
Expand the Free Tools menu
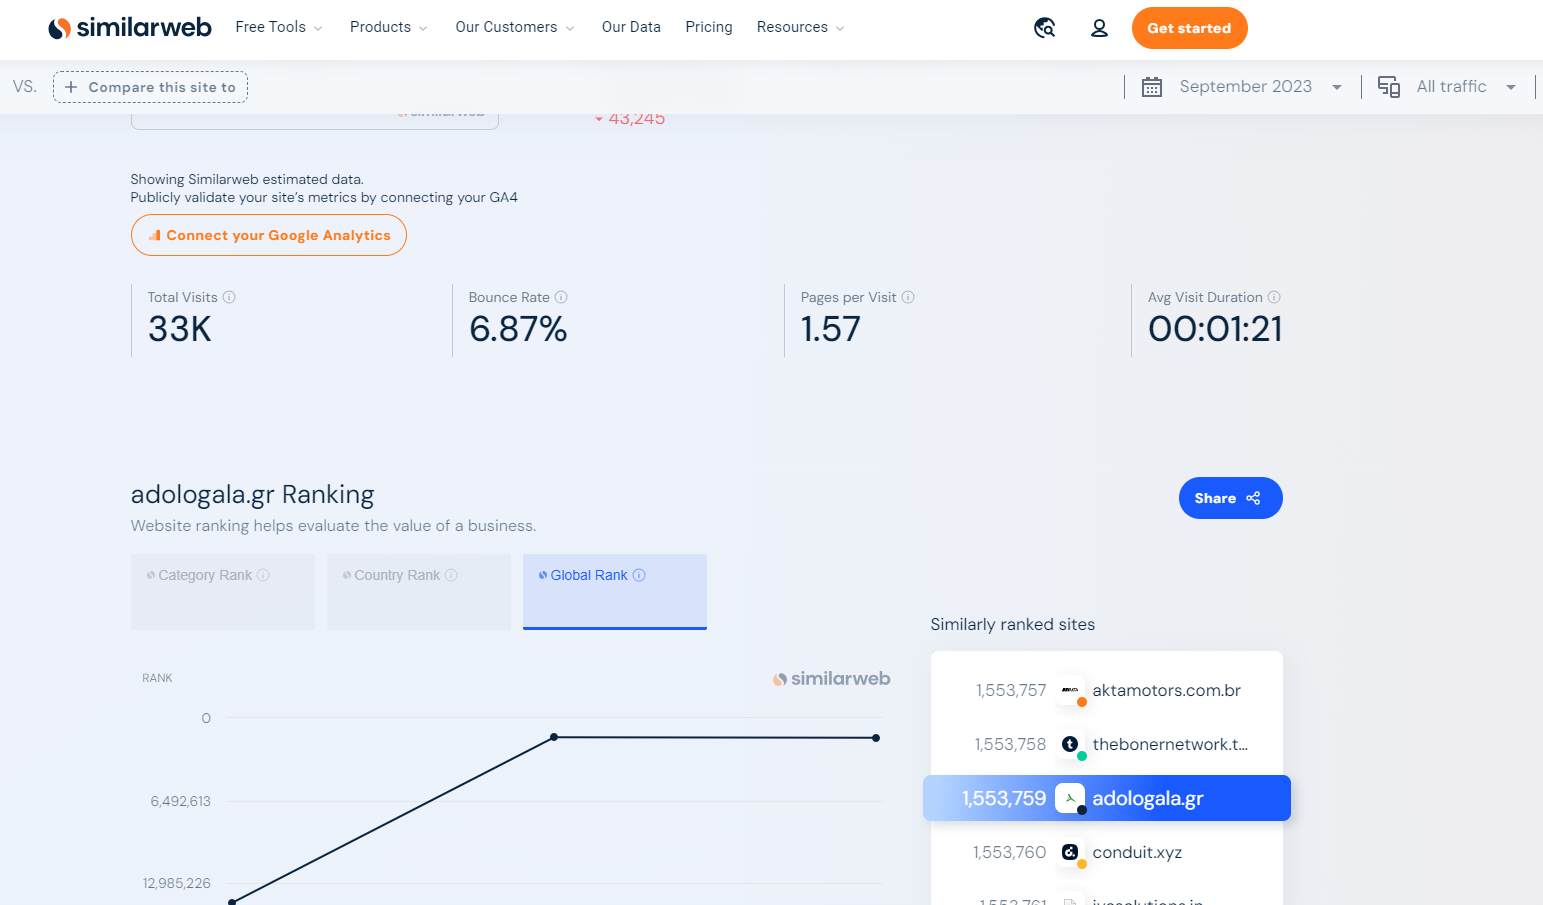[279, 27]
